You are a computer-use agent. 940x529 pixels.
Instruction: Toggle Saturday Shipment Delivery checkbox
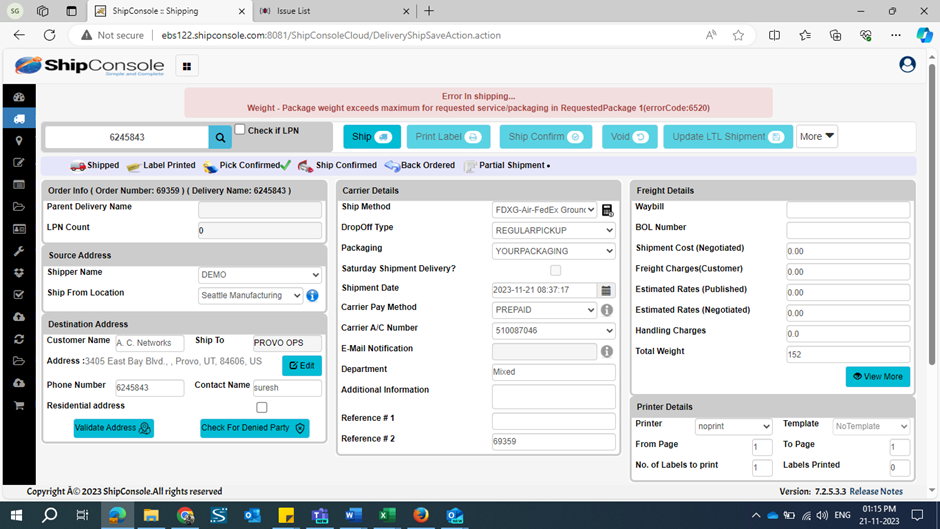(556, 270)
